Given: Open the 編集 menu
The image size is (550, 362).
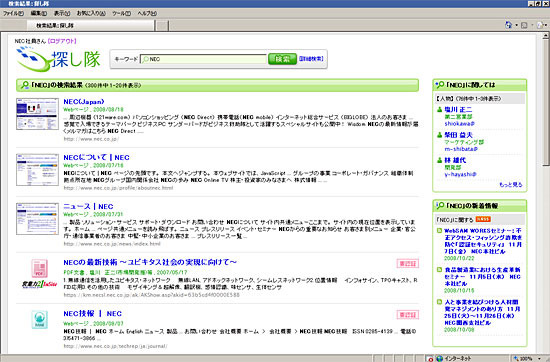Looking at the screenshot, I should pos(39,13).
